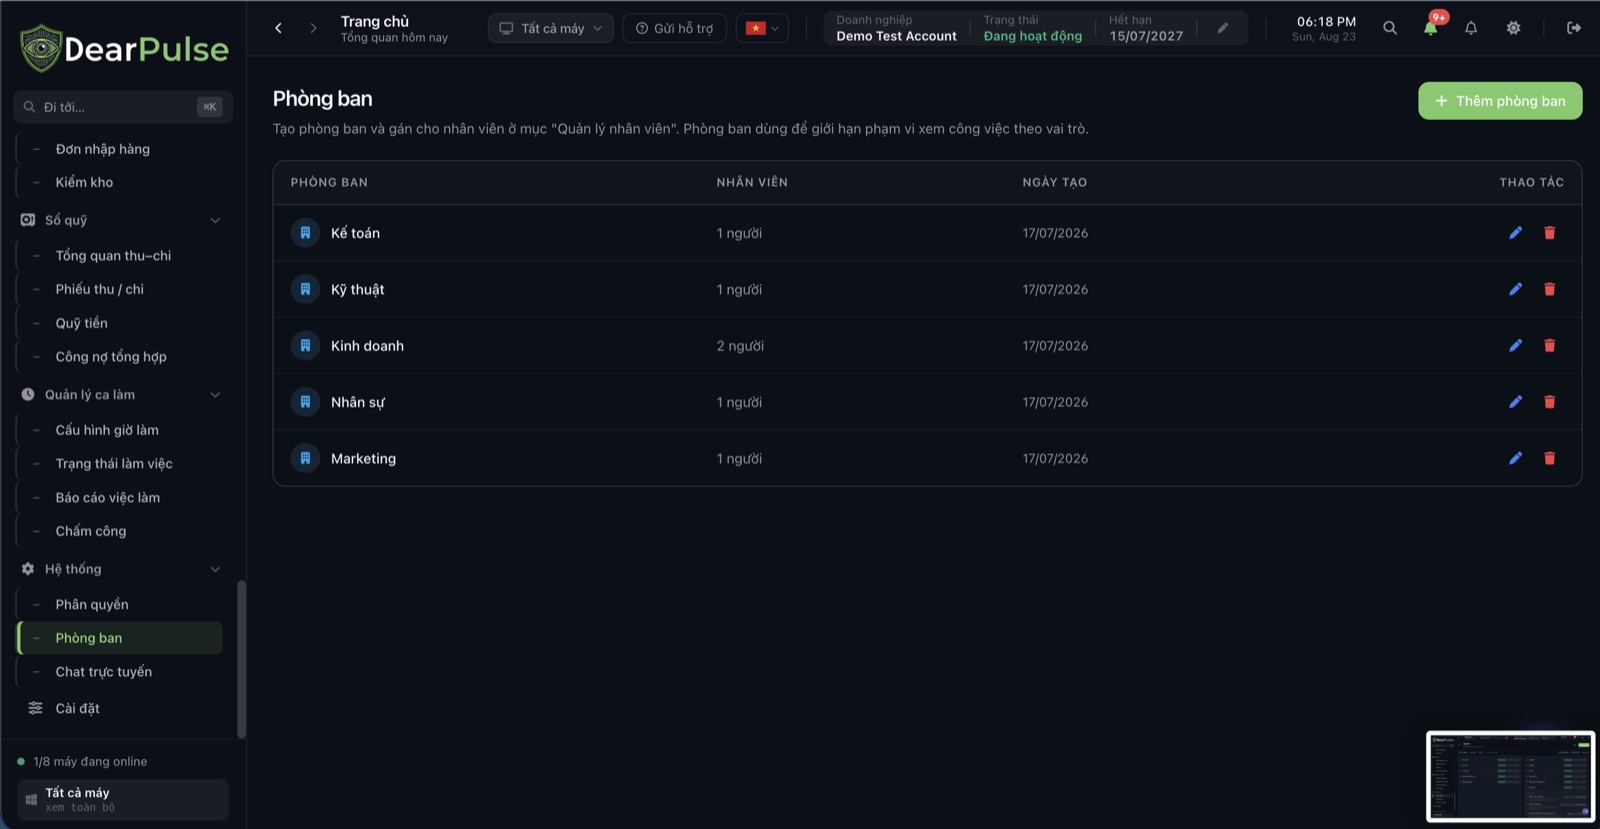
Task: Click the logout icon
Action: click(x=1573, y=28)
